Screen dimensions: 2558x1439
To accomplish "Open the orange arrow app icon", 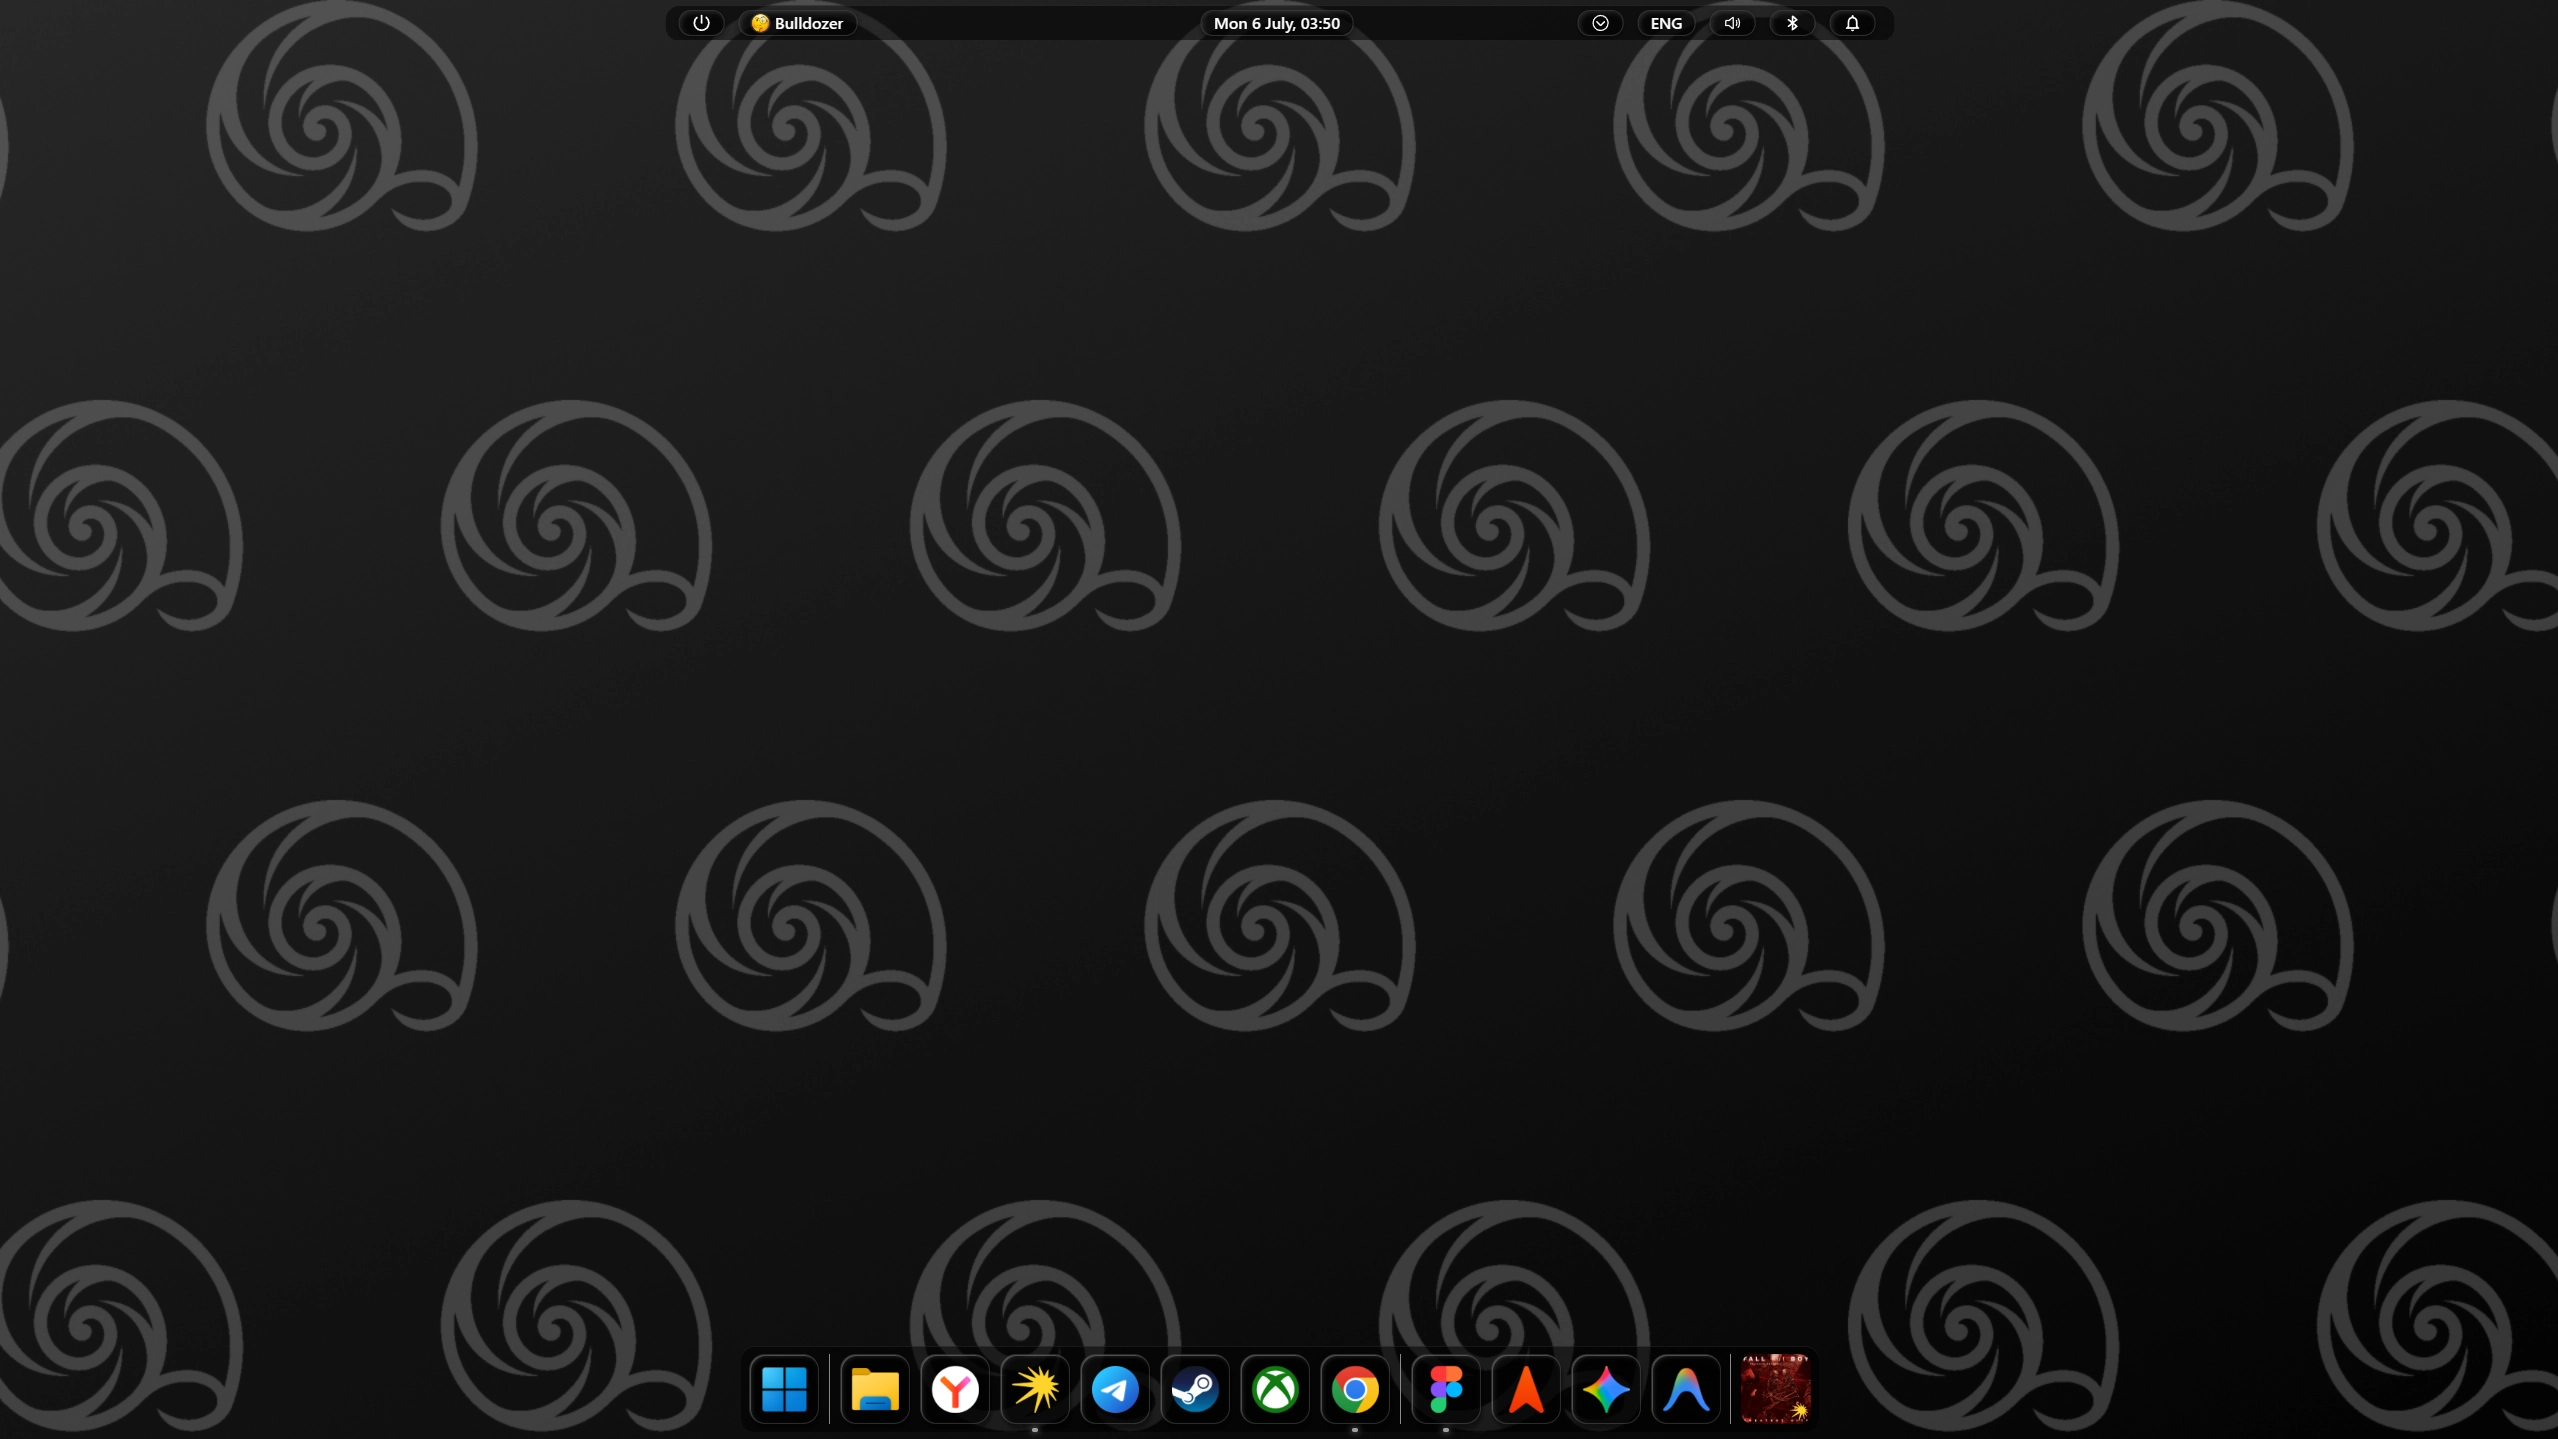I will tap(1526, 1389).
